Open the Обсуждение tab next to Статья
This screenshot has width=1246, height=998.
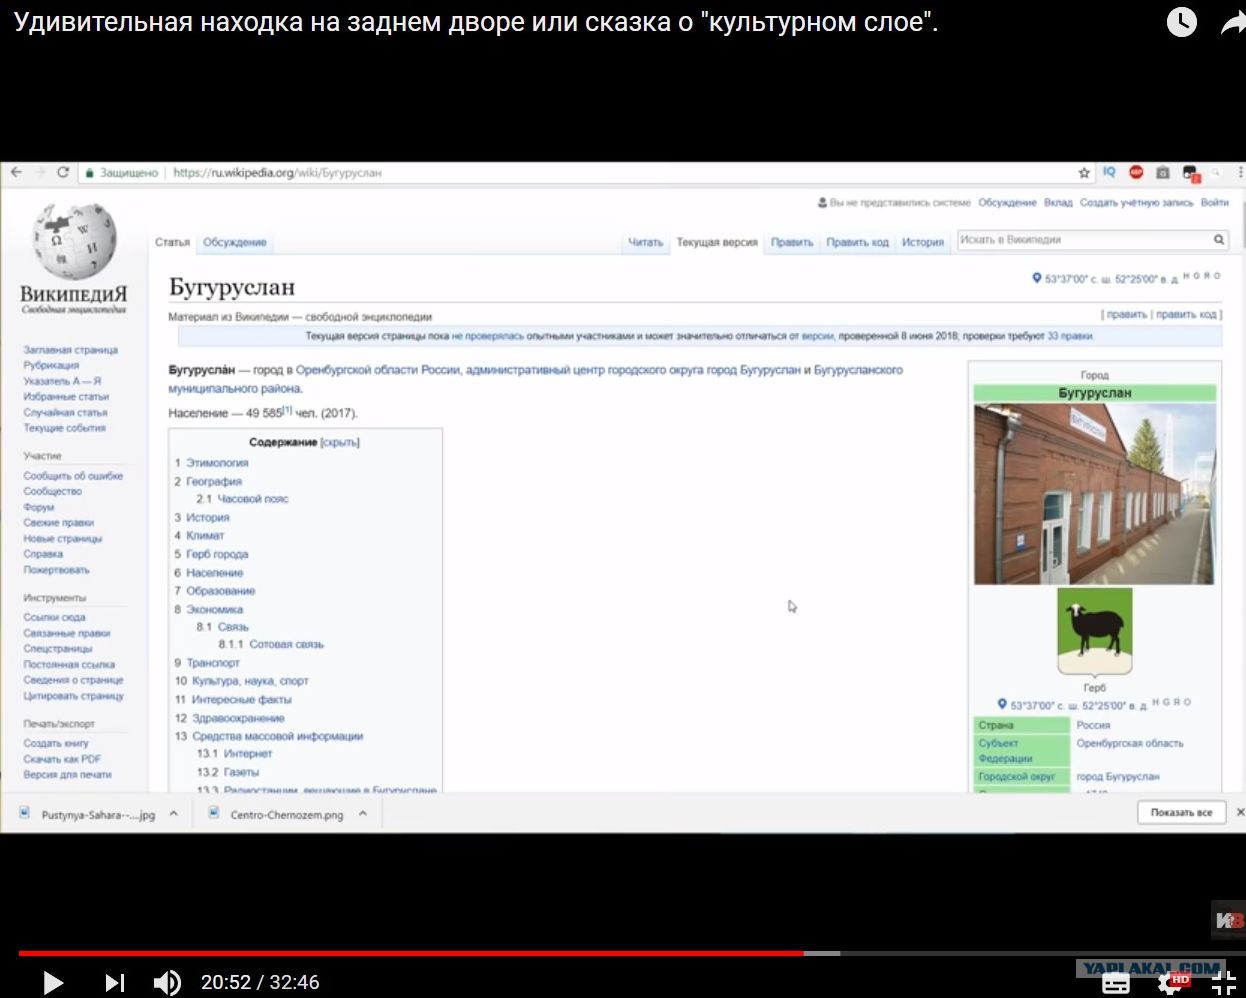point(235,242)
